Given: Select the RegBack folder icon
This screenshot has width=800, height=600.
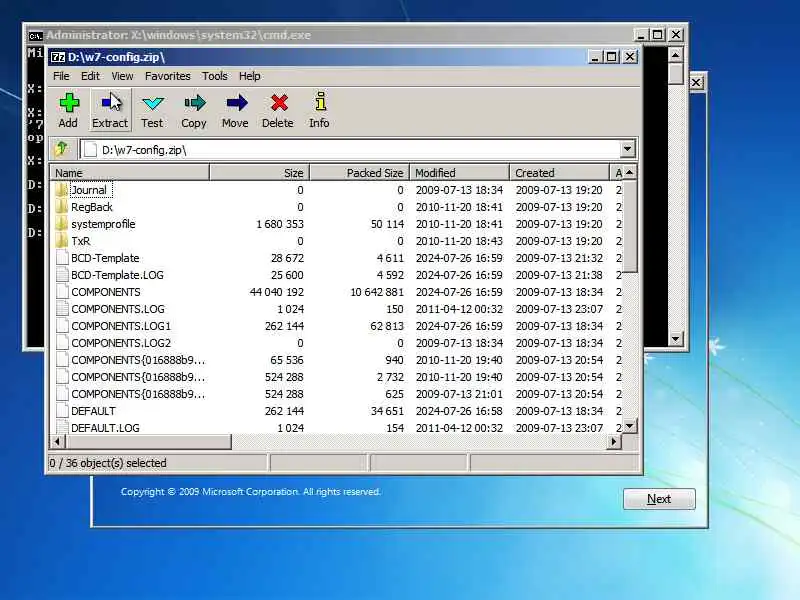Looking at the screenshot, I should coord(62,207).
